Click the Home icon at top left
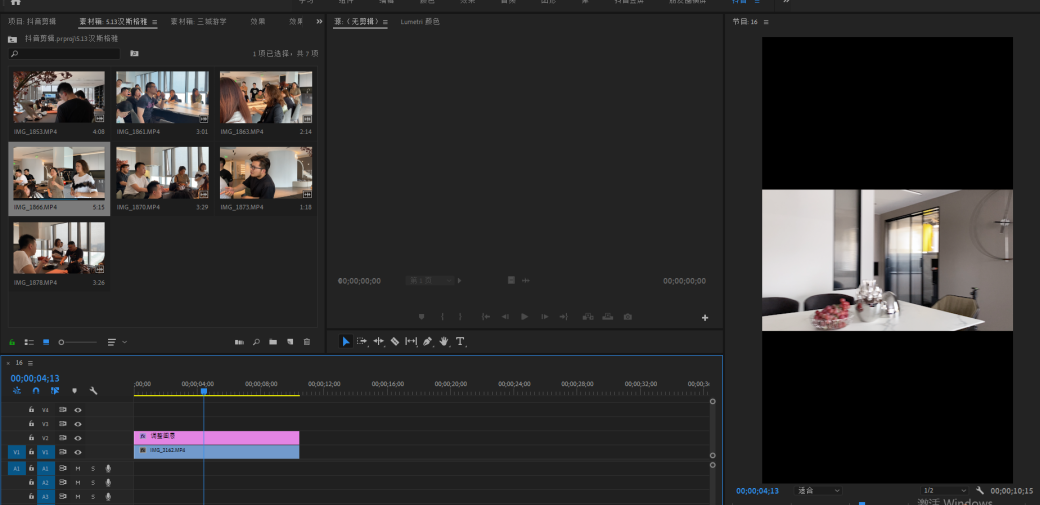 pyautogui.click(x=16, y=2)
